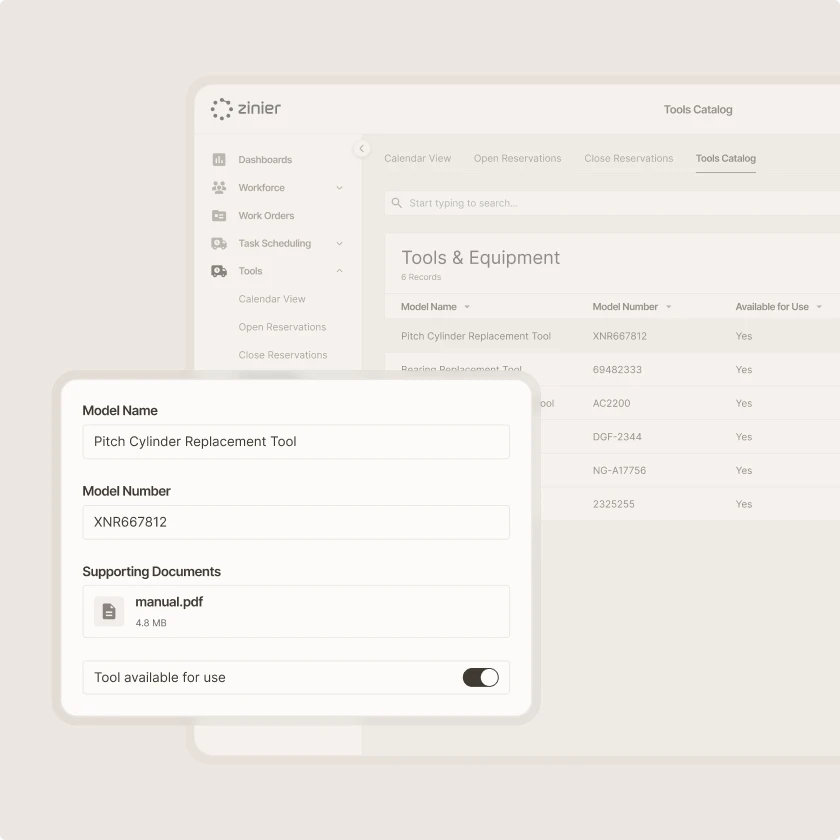Image resolution: width=840 pixels, height=840 pixels.
Task: Click the XNR667812 cell in the table
Action: (x=619, y=336)
